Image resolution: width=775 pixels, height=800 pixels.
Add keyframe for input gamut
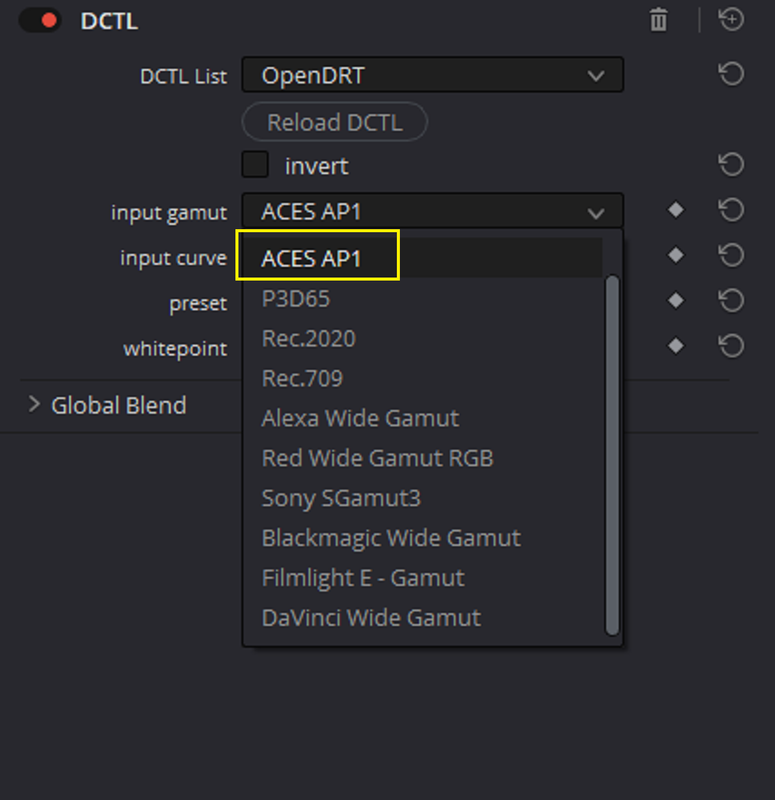click(676, 210)
